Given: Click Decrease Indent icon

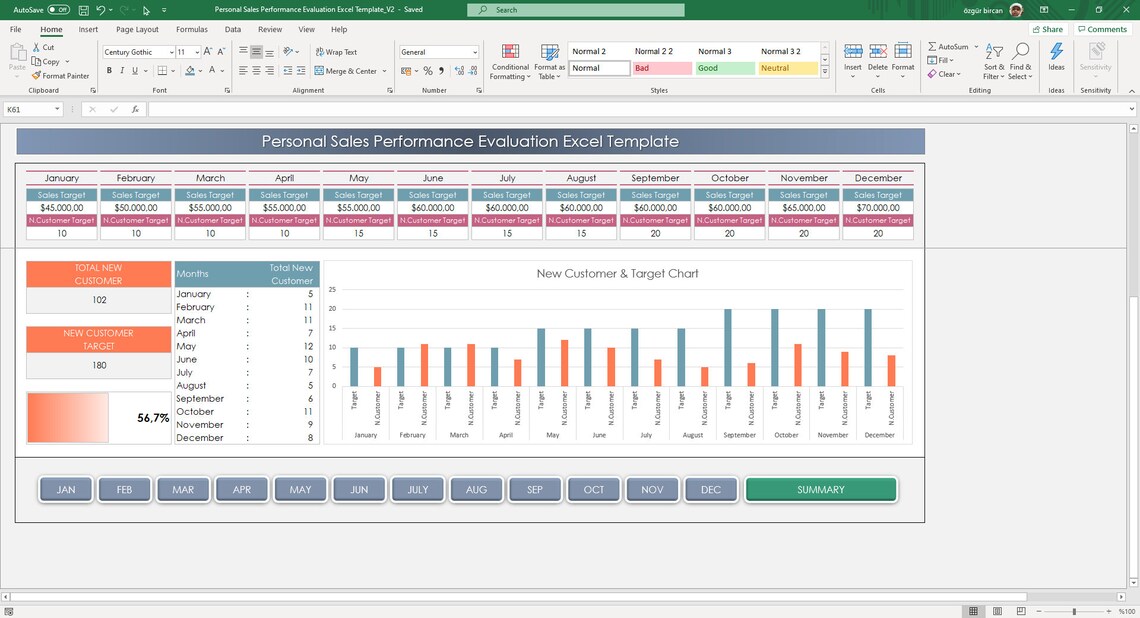Looking at the screenshot, I should [x=288, y=71].
